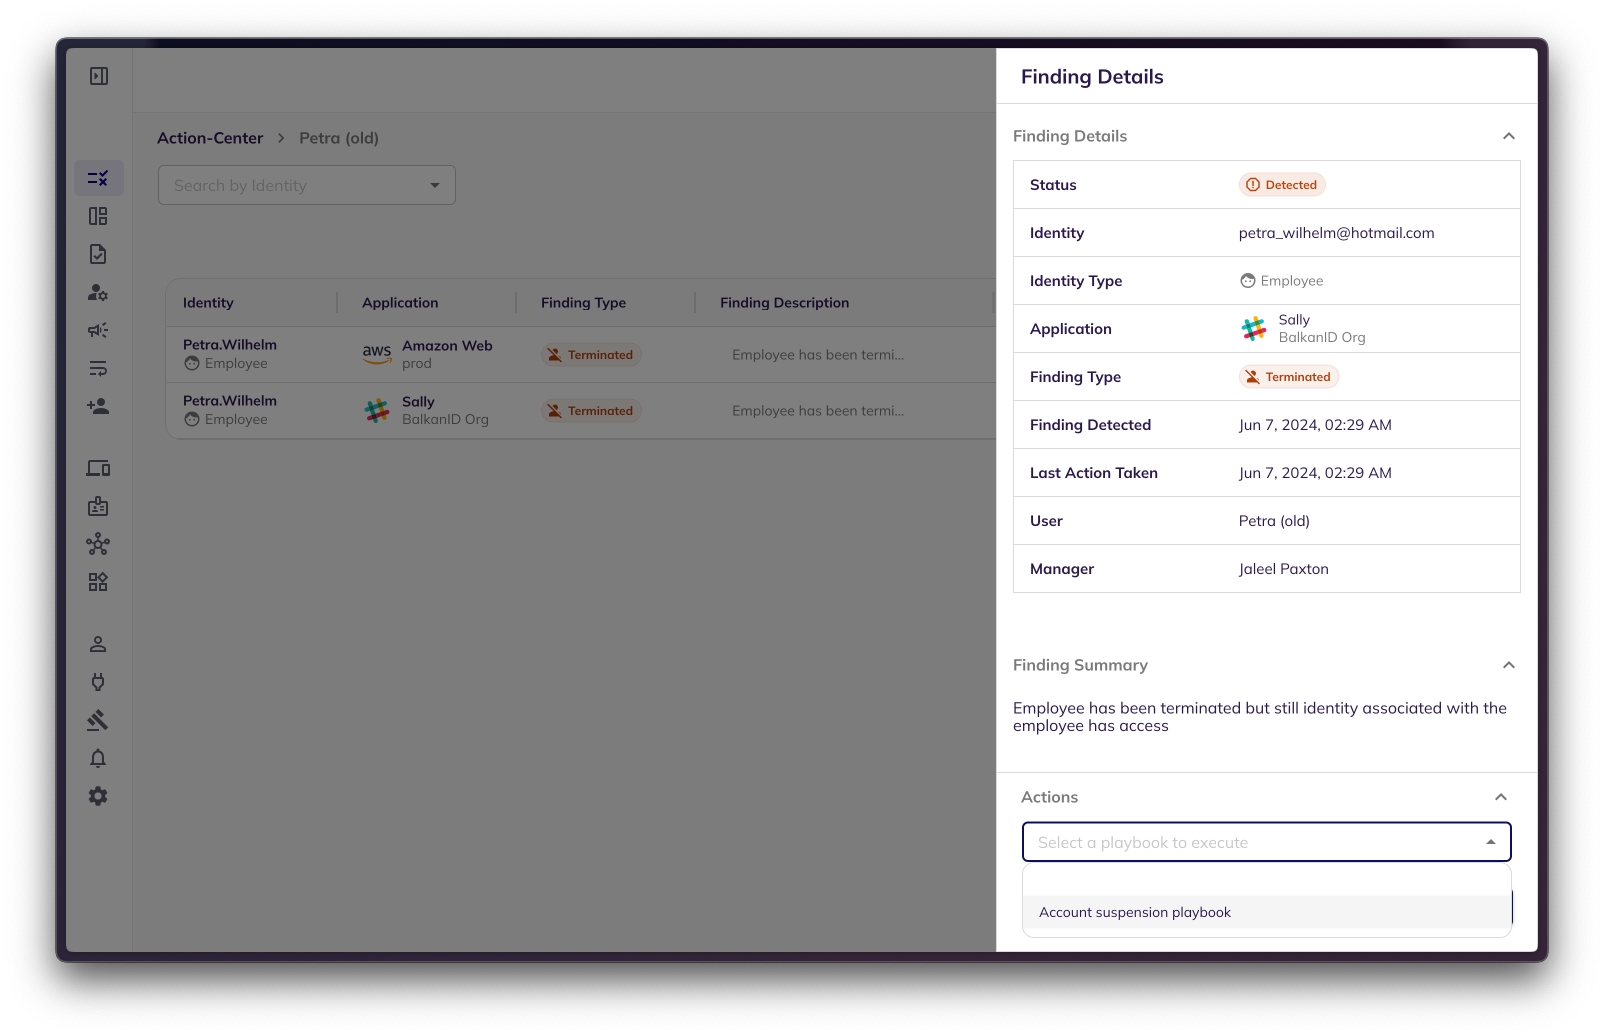Image resolution: width=1604 pixels, height=1036 pixels.
Task: Select Account suspension playbook option
Action: pos(1267,912)
